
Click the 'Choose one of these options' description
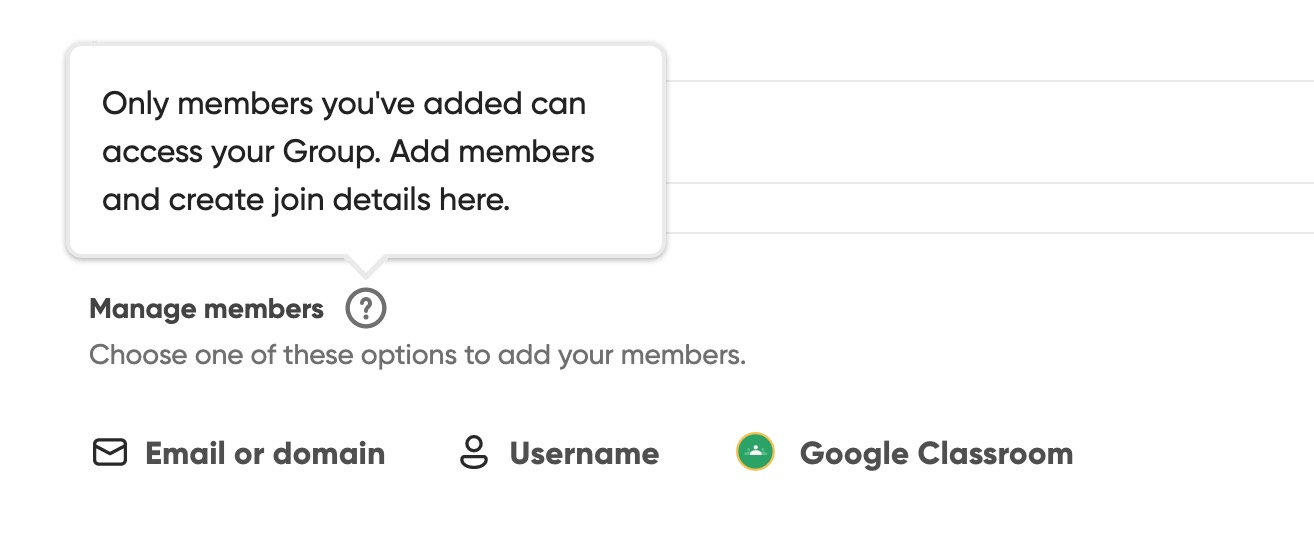pyautogui.click(x=417, y=355)
